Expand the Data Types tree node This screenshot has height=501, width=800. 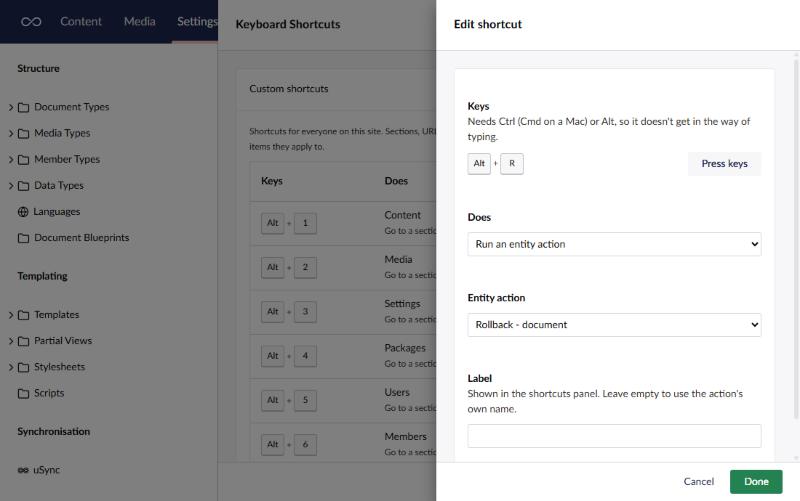coord(11,186)
